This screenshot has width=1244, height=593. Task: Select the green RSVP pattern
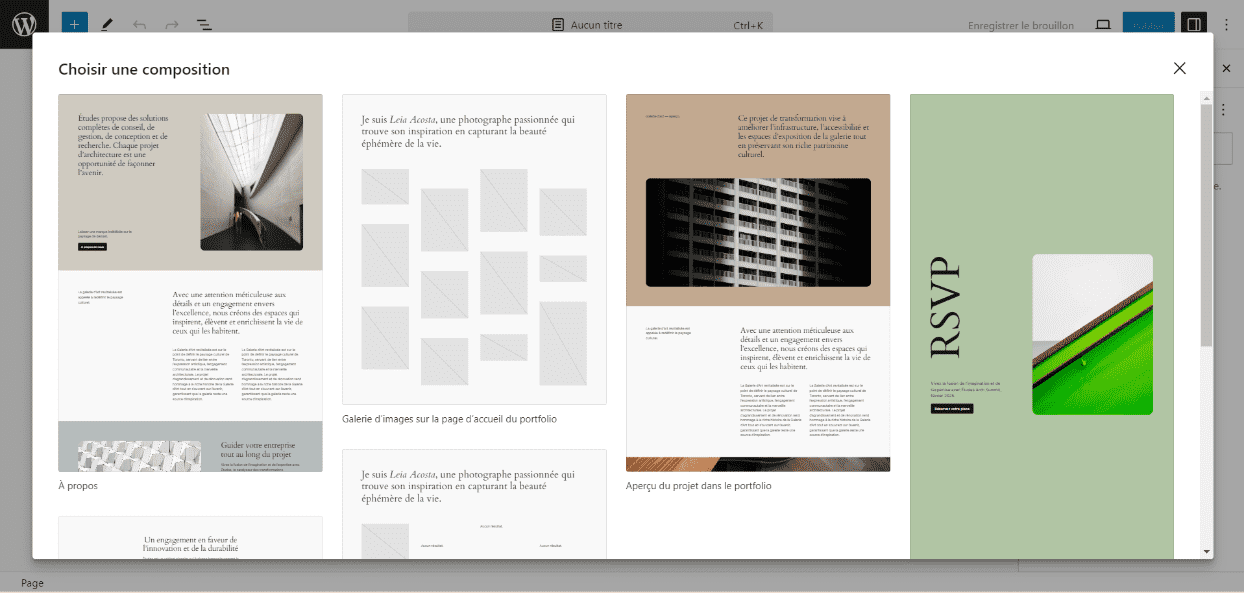pyautogui.click(x=1041, y=326)
